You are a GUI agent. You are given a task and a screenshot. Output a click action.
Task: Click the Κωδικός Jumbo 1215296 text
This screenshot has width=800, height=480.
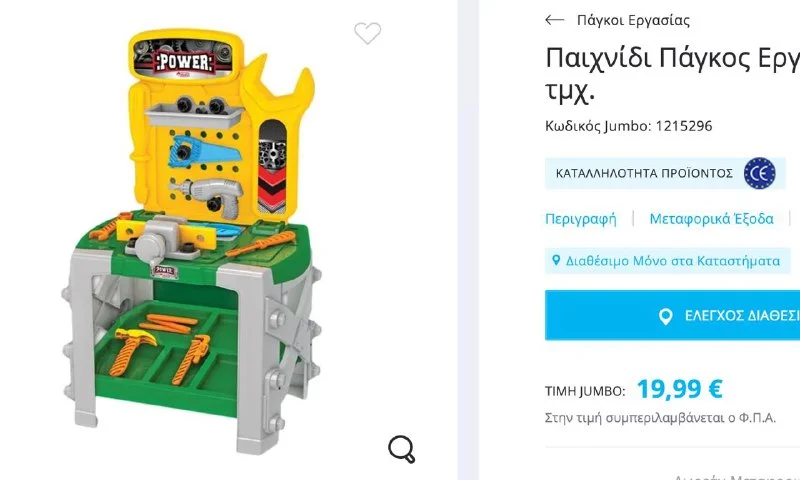pos(629,126)
